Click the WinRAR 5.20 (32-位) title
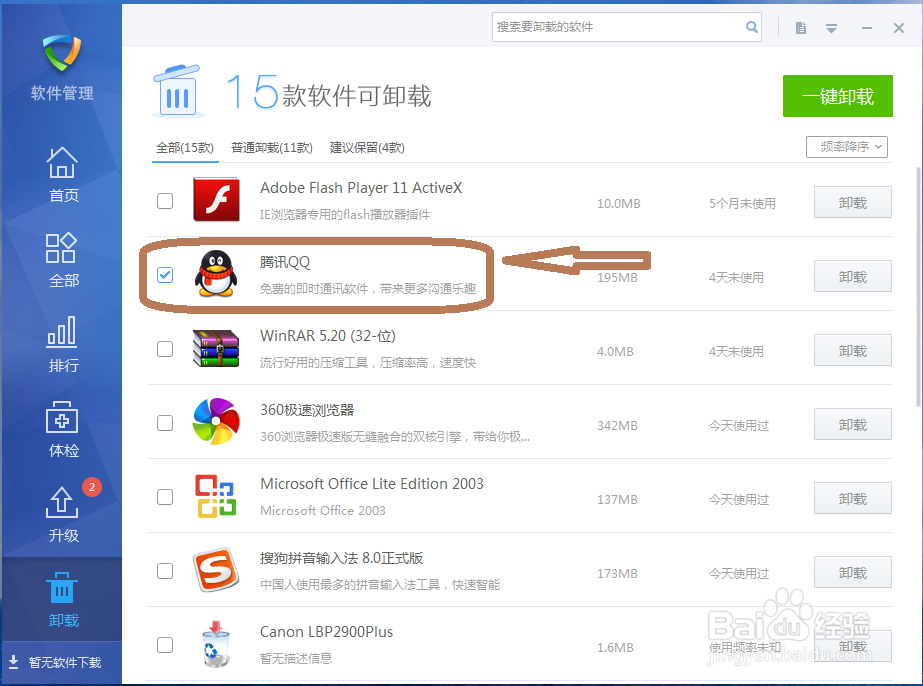Image resolution: width=923 pixels, height=686 pixels. tap(328, 336)
